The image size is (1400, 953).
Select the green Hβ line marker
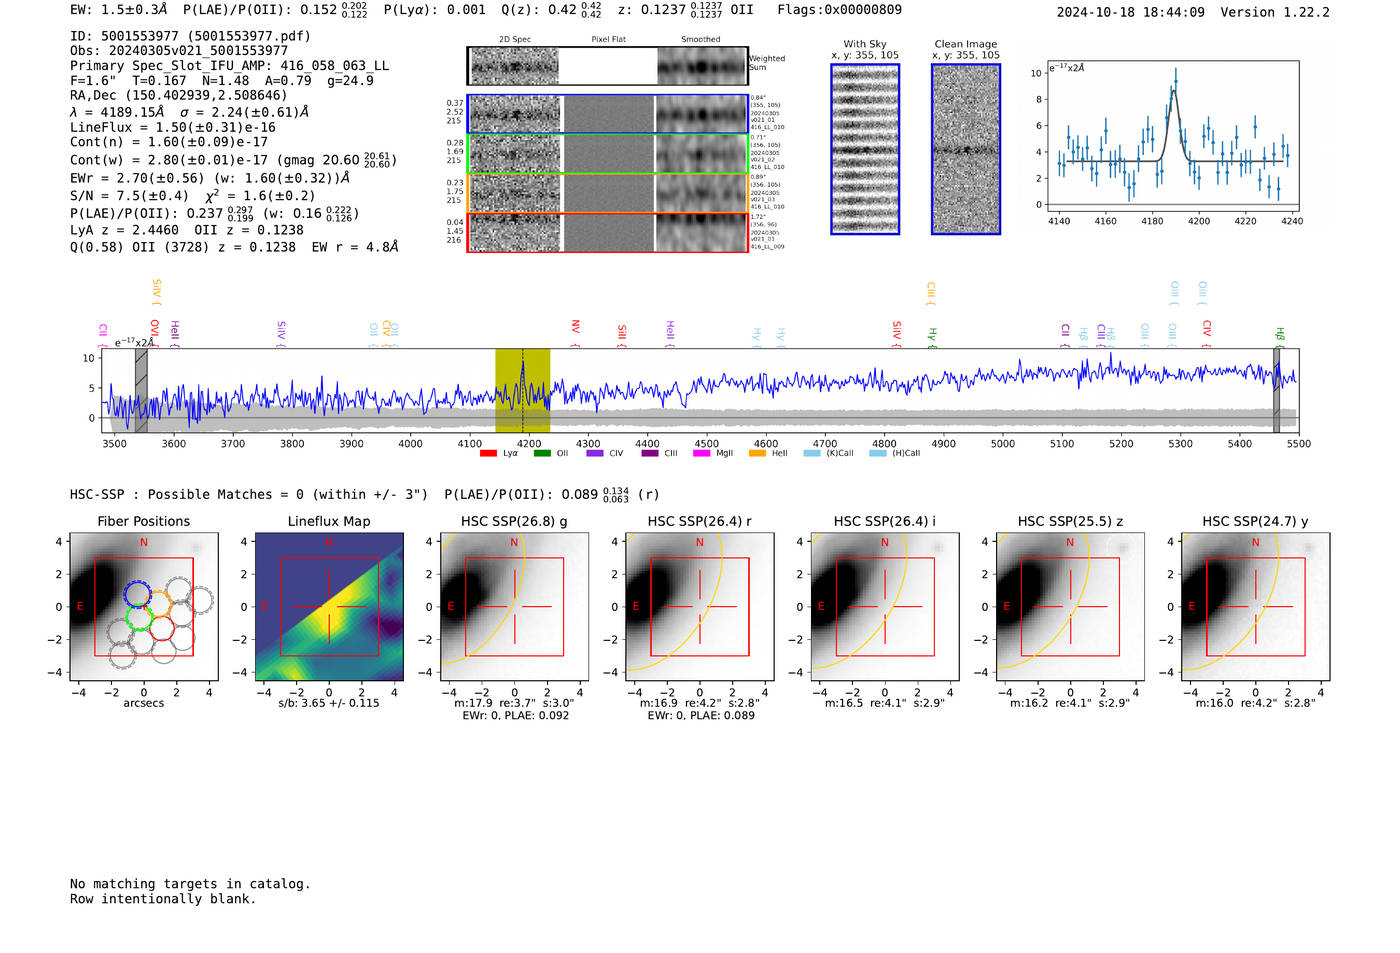click(1279, 336)
